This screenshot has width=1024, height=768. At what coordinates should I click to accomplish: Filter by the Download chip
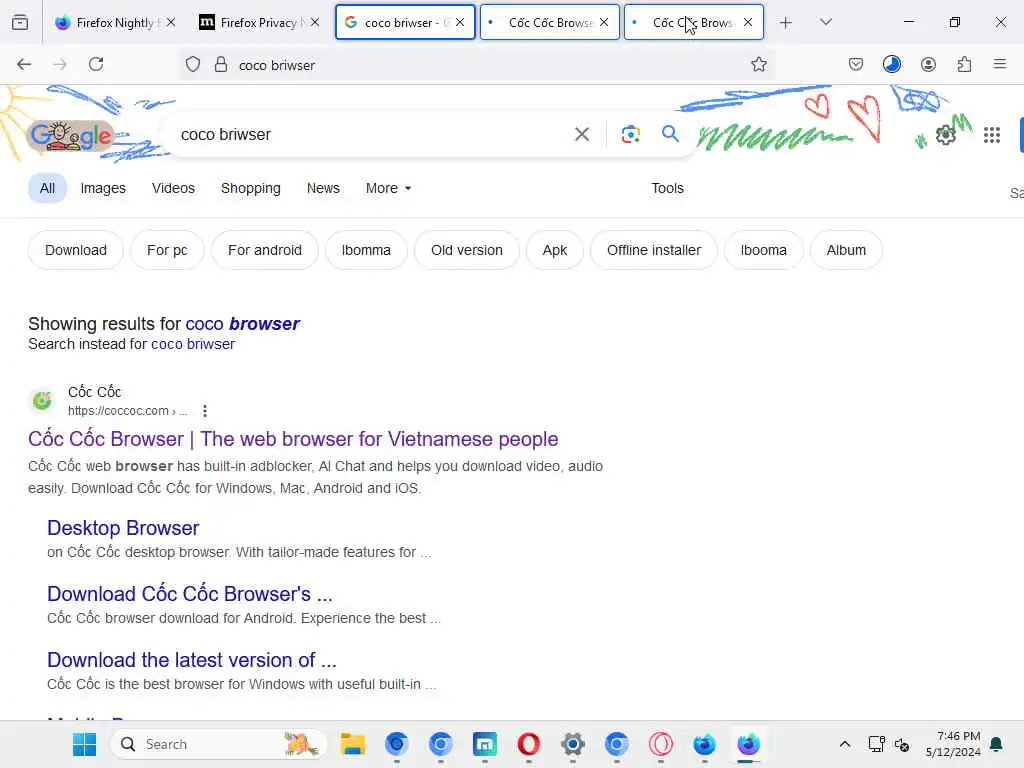[x=76, y=250]
